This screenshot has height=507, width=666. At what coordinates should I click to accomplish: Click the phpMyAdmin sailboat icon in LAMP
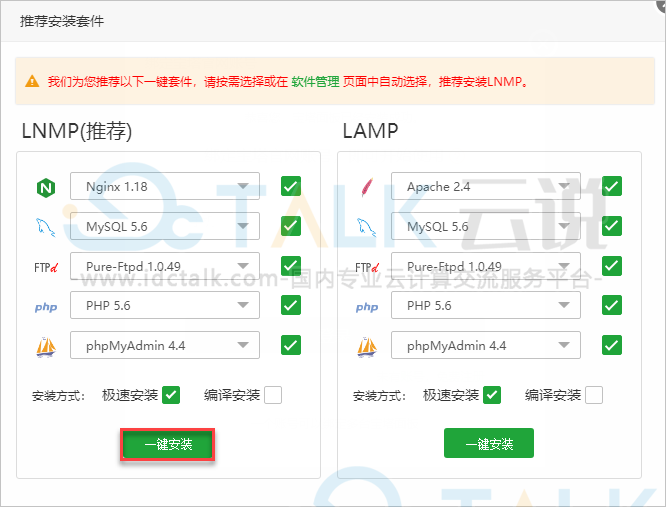367,346
